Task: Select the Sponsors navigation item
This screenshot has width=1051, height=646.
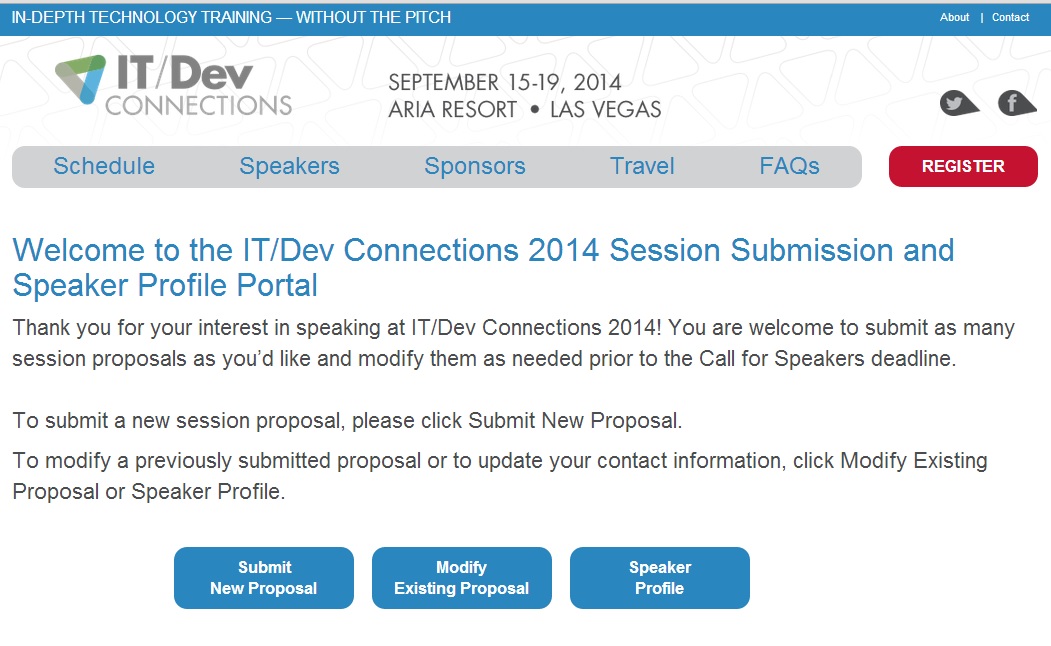Action: pyautogui.click(x=475, y=167)
